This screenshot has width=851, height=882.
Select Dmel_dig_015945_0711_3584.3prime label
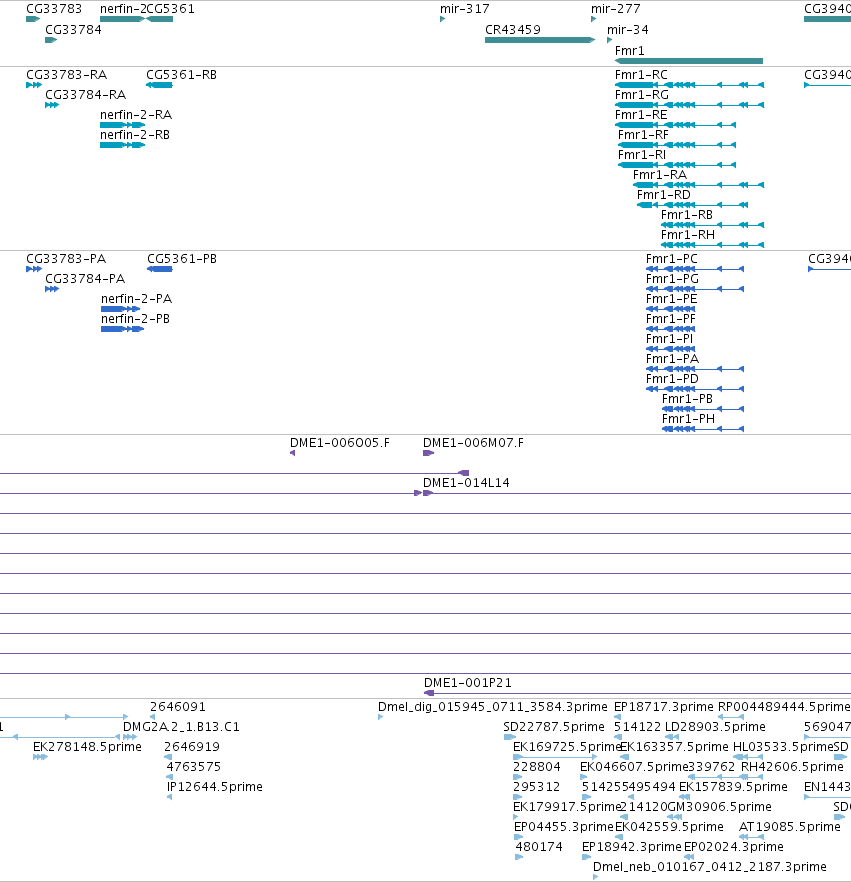pos(493,707)
